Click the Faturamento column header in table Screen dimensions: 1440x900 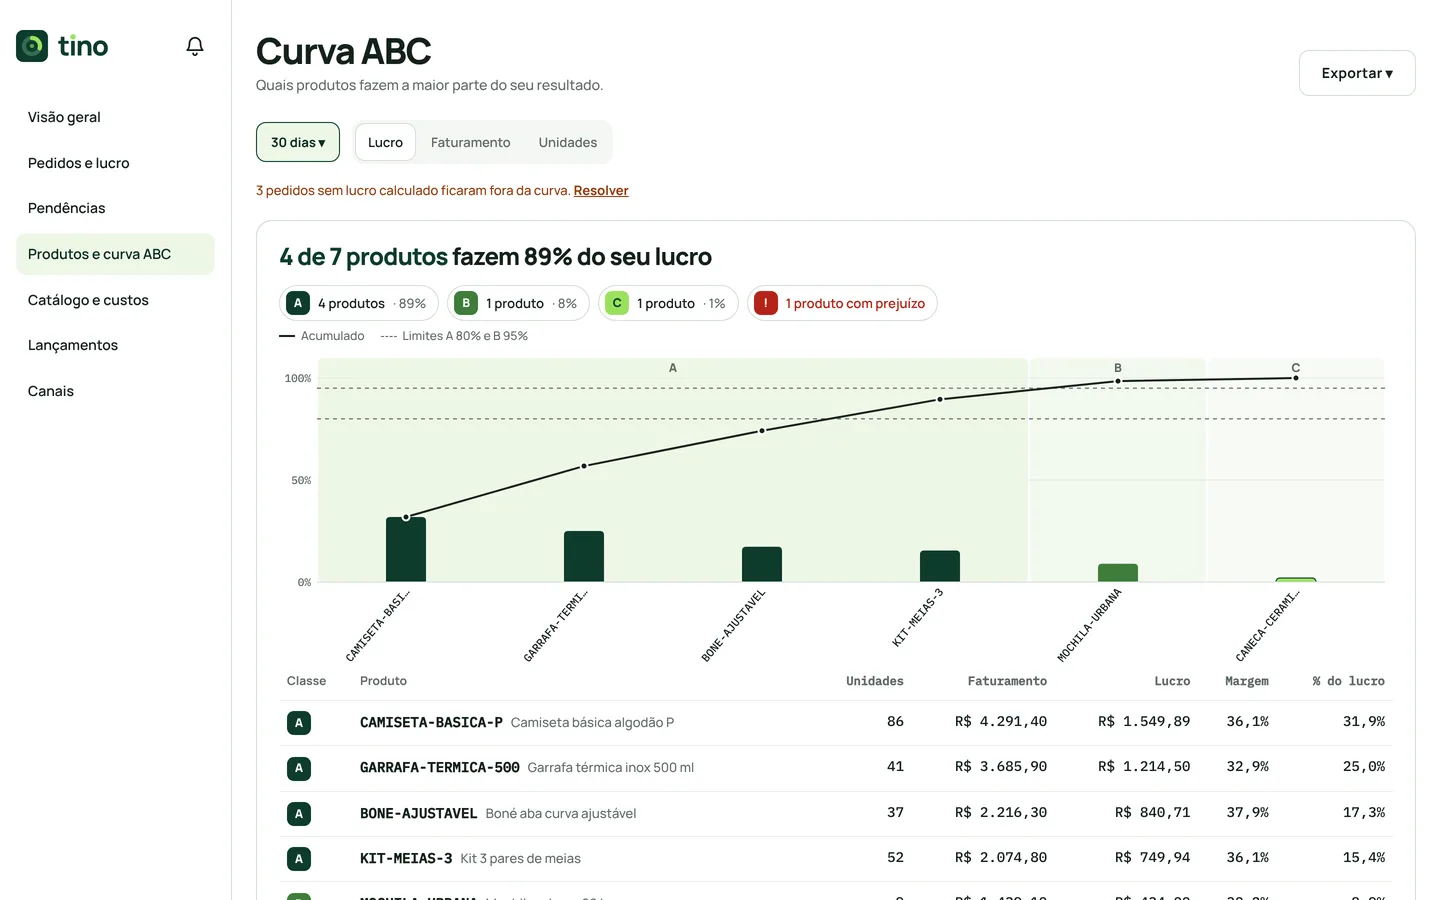tap(1007, 681)
